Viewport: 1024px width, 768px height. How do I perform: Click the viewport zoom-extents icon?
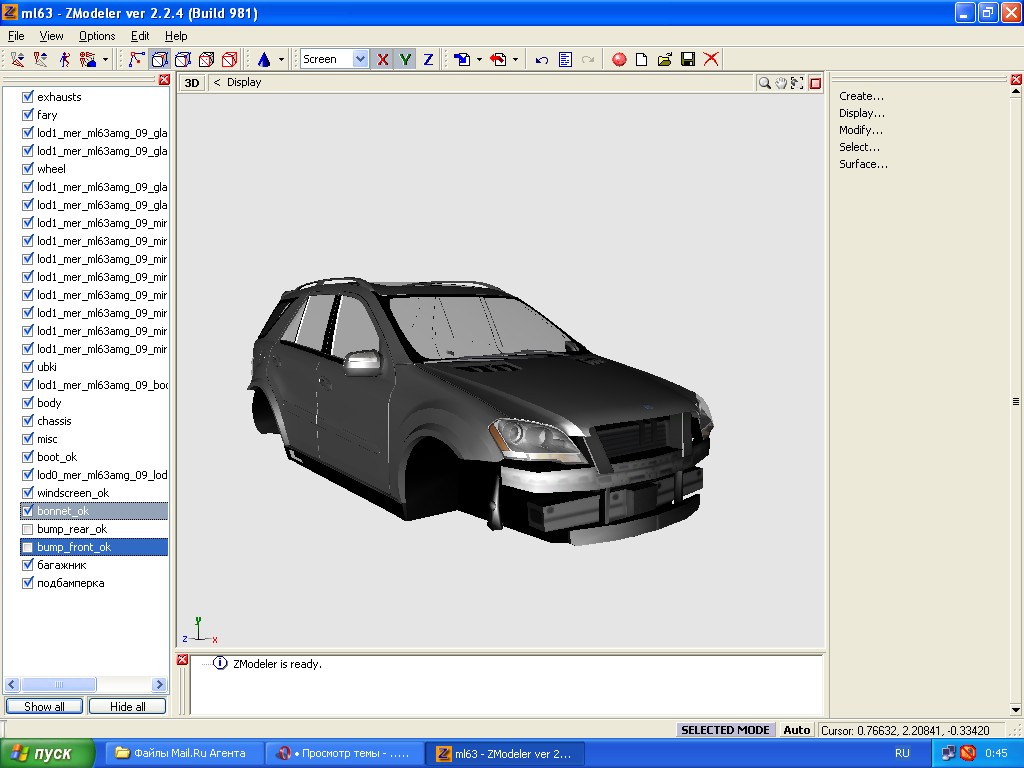(797, 83)
